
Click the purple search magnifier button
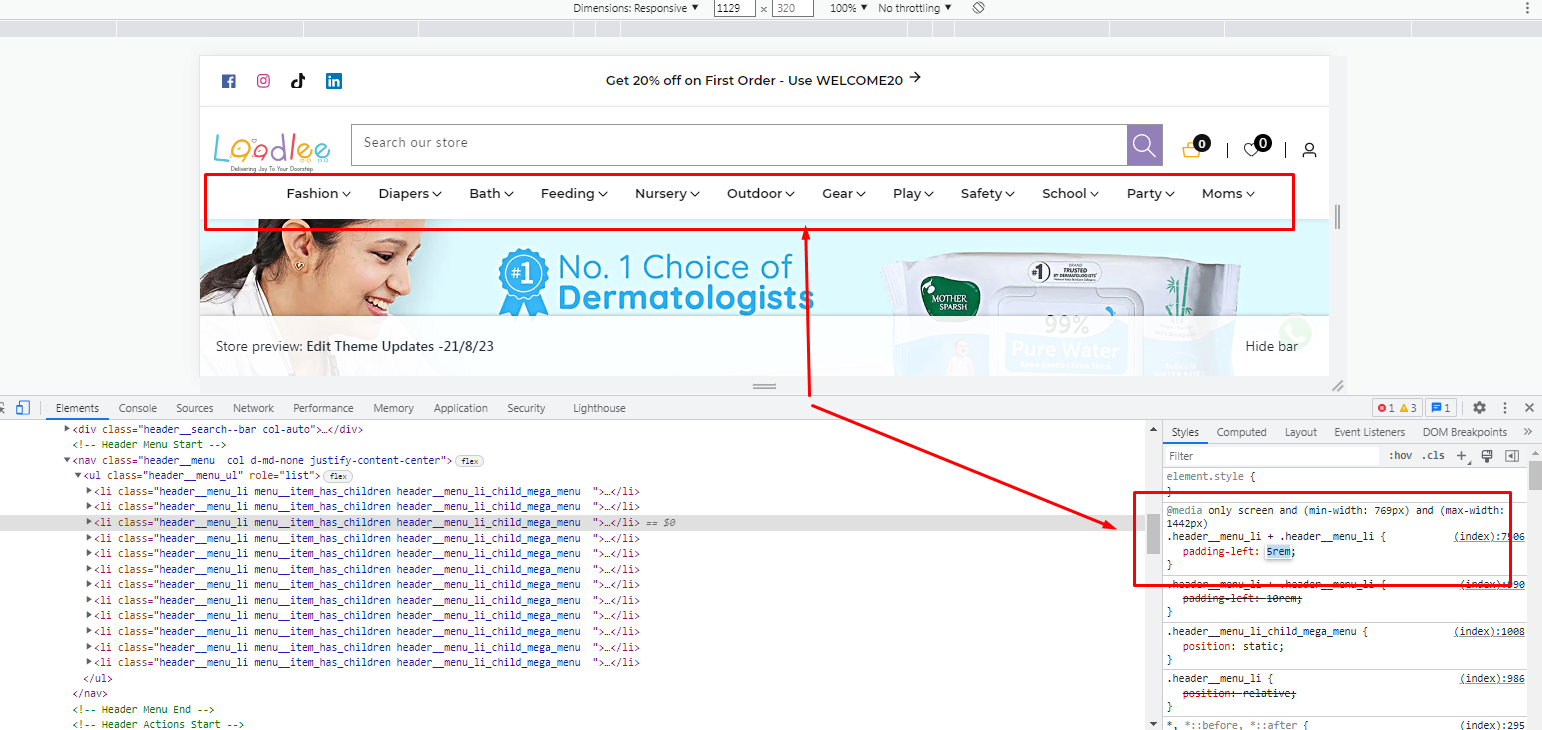[x=1145, y=145]
